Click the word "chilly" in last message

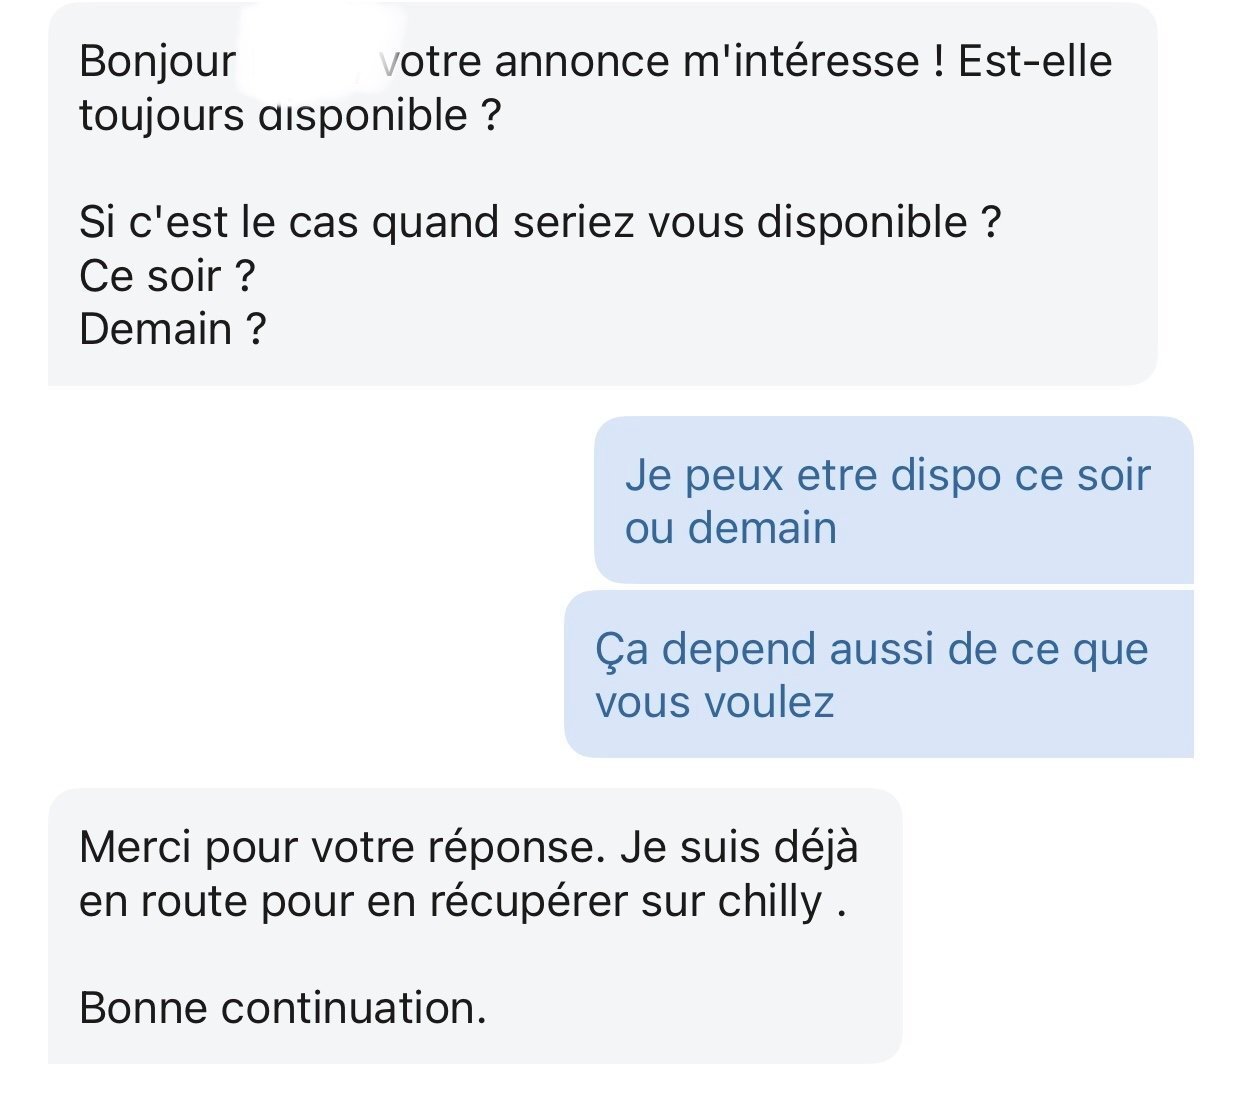[769, 902]
